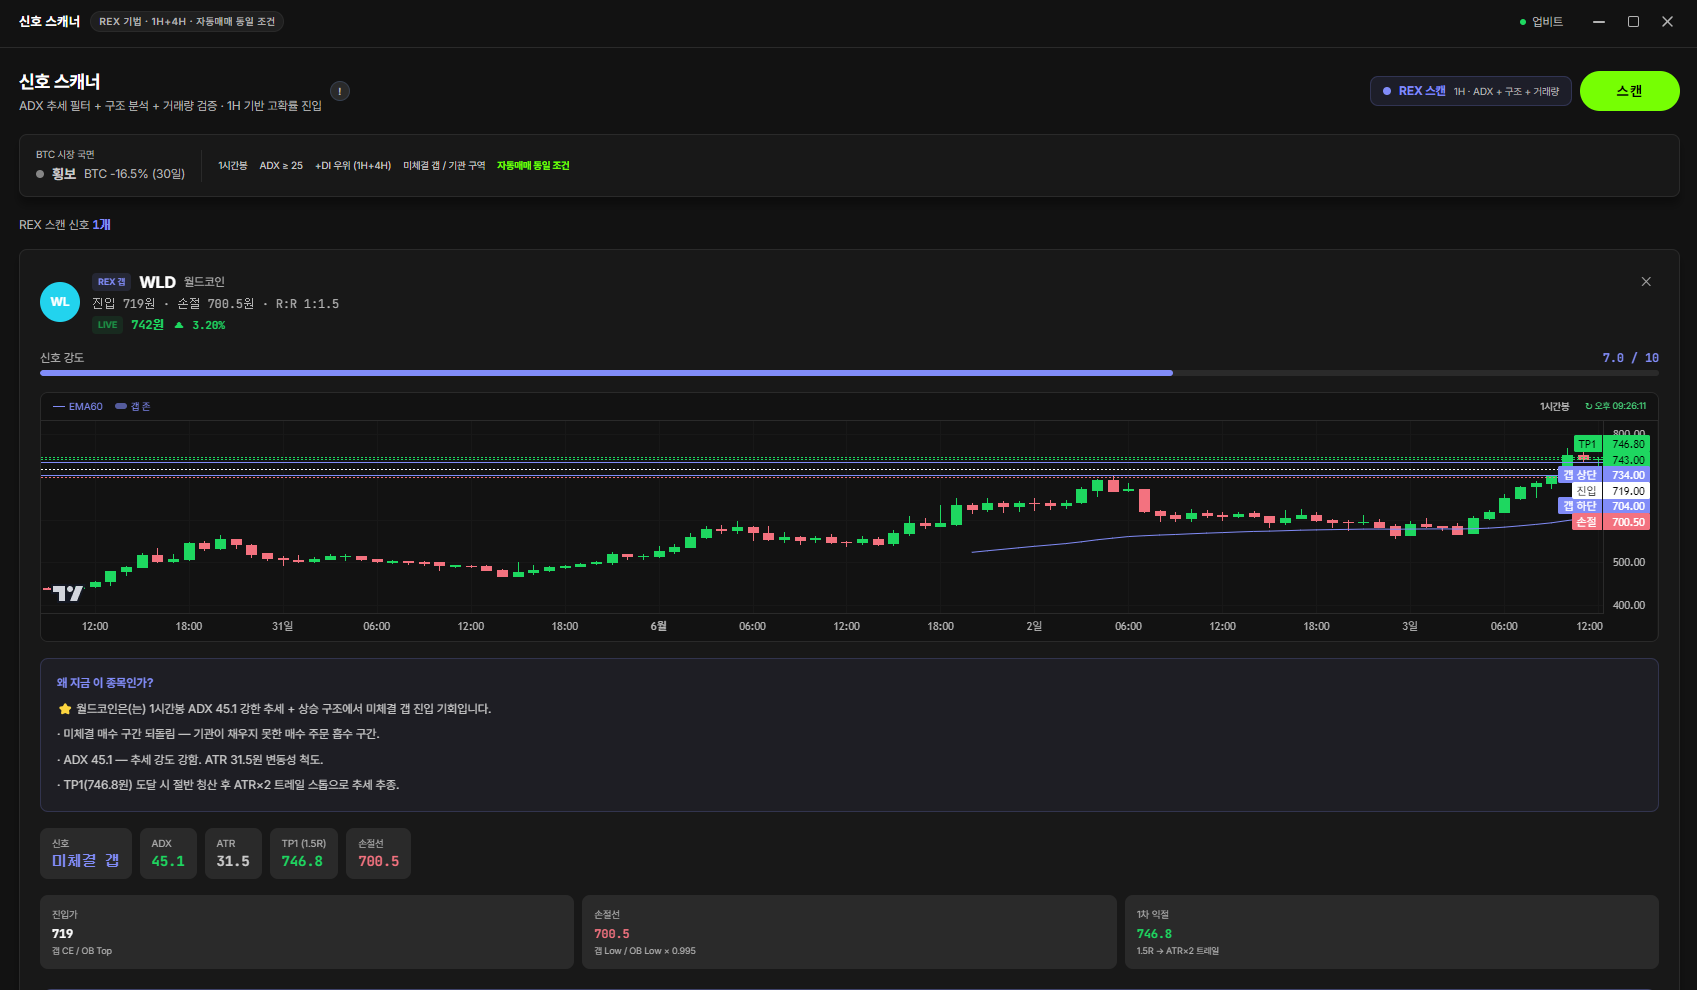Image resolution: width=1697 pixels, height=990 pixels.
Task: Click the TradingView logo in the chart
Action: pyautogui.click(x=68, y=594)
